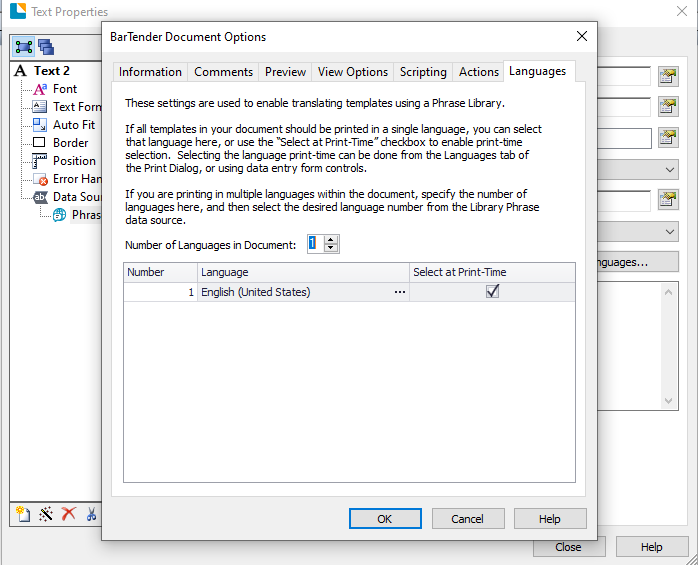Click the Languages... button in Text Properties

click(638, 262)
